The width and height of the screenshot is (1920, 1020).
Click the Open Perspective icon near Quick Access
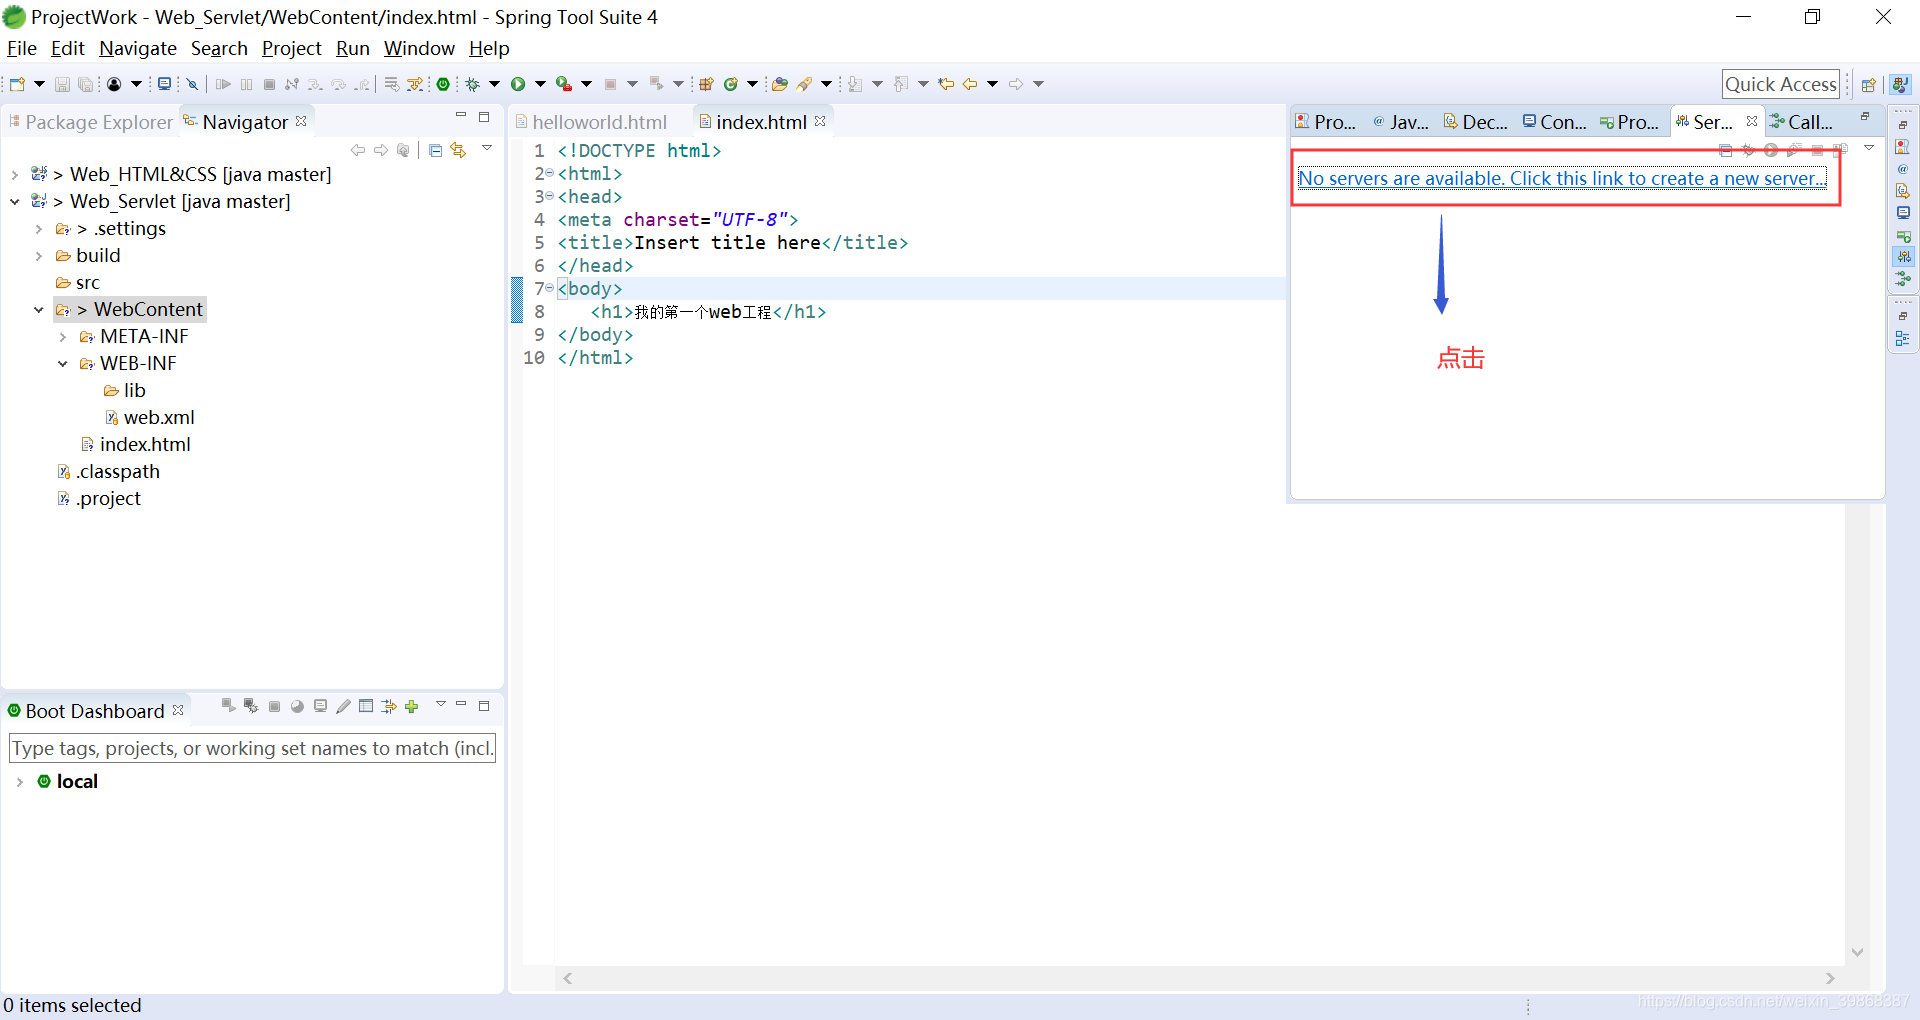[1867, 85]
